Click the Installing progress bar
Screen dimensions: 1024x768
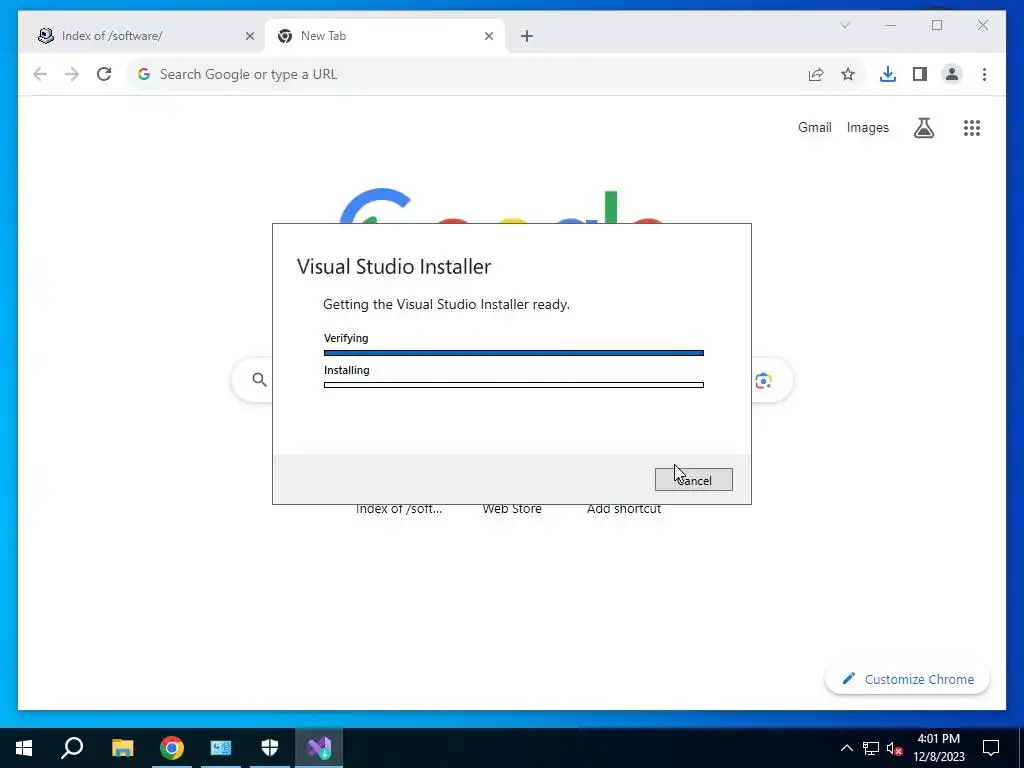pyautogui.click(x=514, y=385)
